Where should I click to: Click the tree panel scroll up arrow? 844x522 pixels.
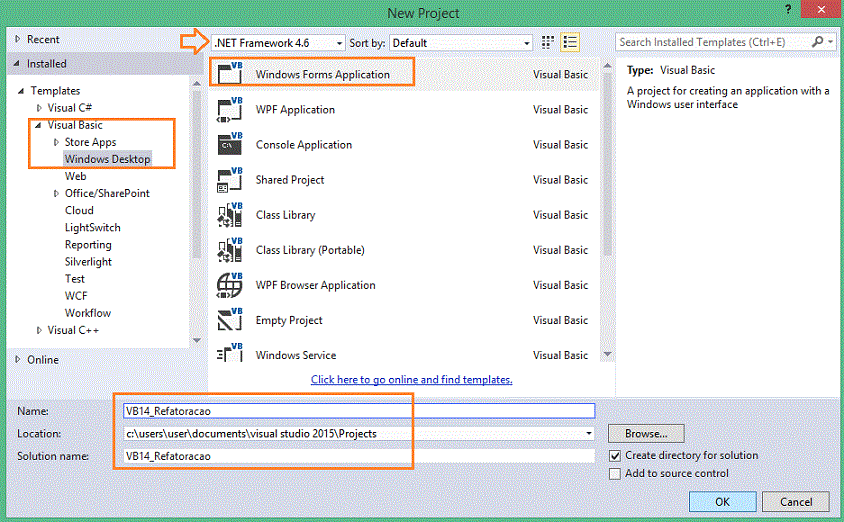coord(196,83)
